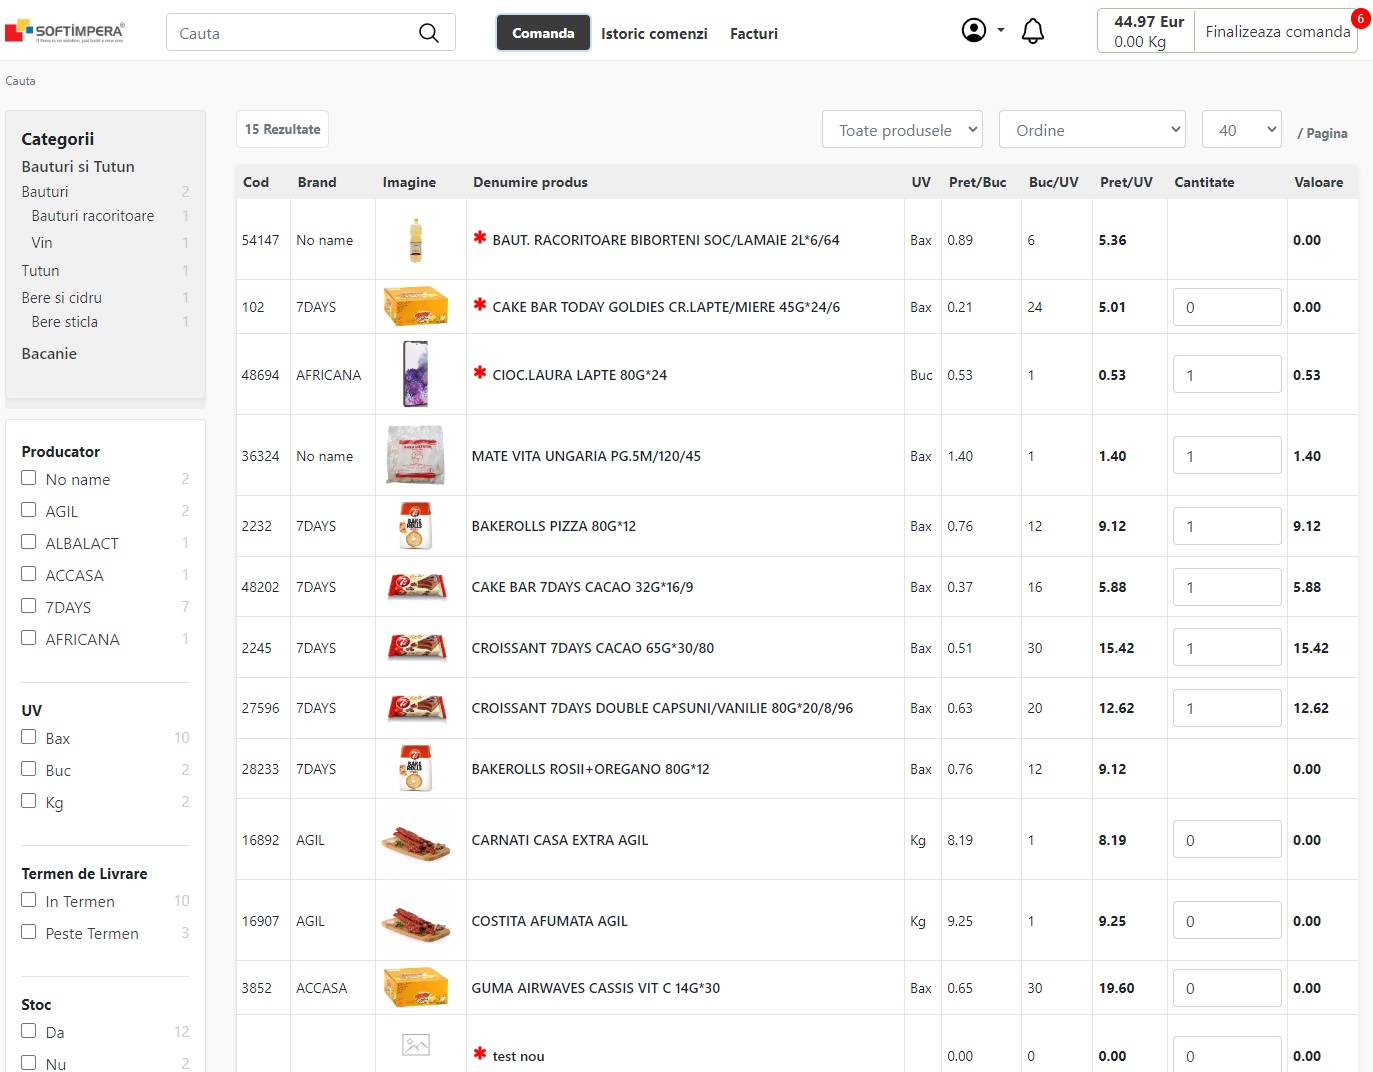Click red star next to CAKE BAR TODAY
This screenshot has height=1072, width=1373.
pyautogui.click(x=480, y=305)
